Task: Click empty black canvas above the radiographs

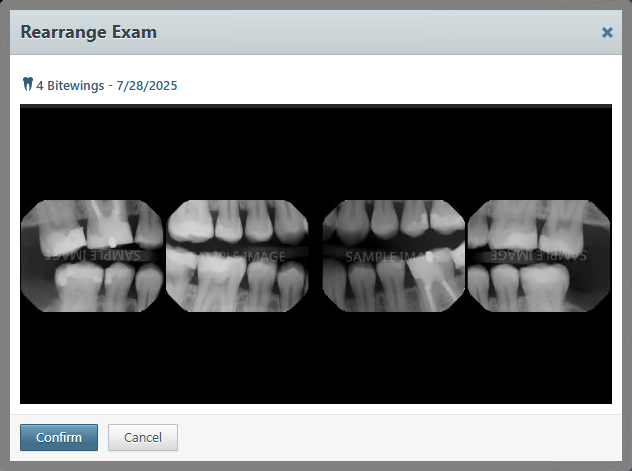Action: point(315,150)
